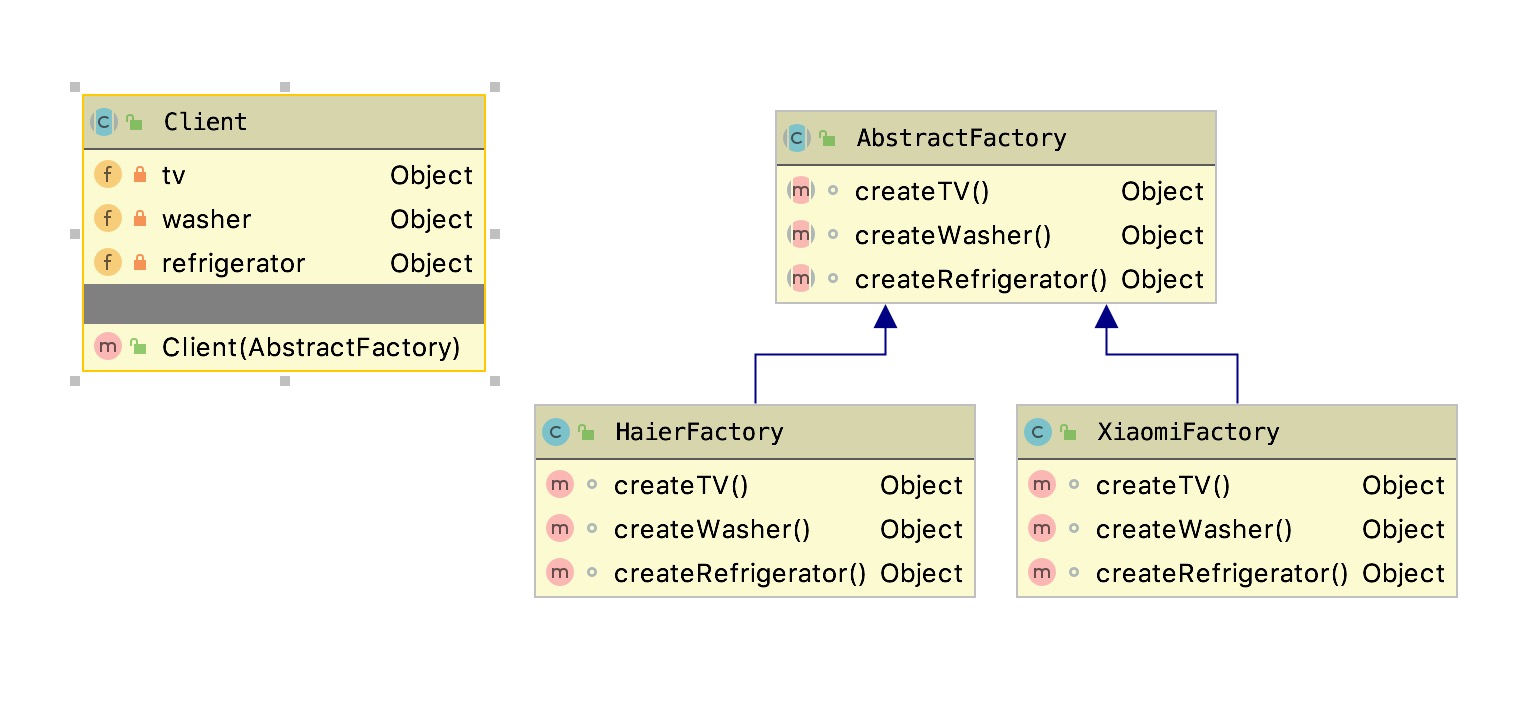
Task: Select createWasher() in AbstractFactory
Action: (x=953, y=235)
